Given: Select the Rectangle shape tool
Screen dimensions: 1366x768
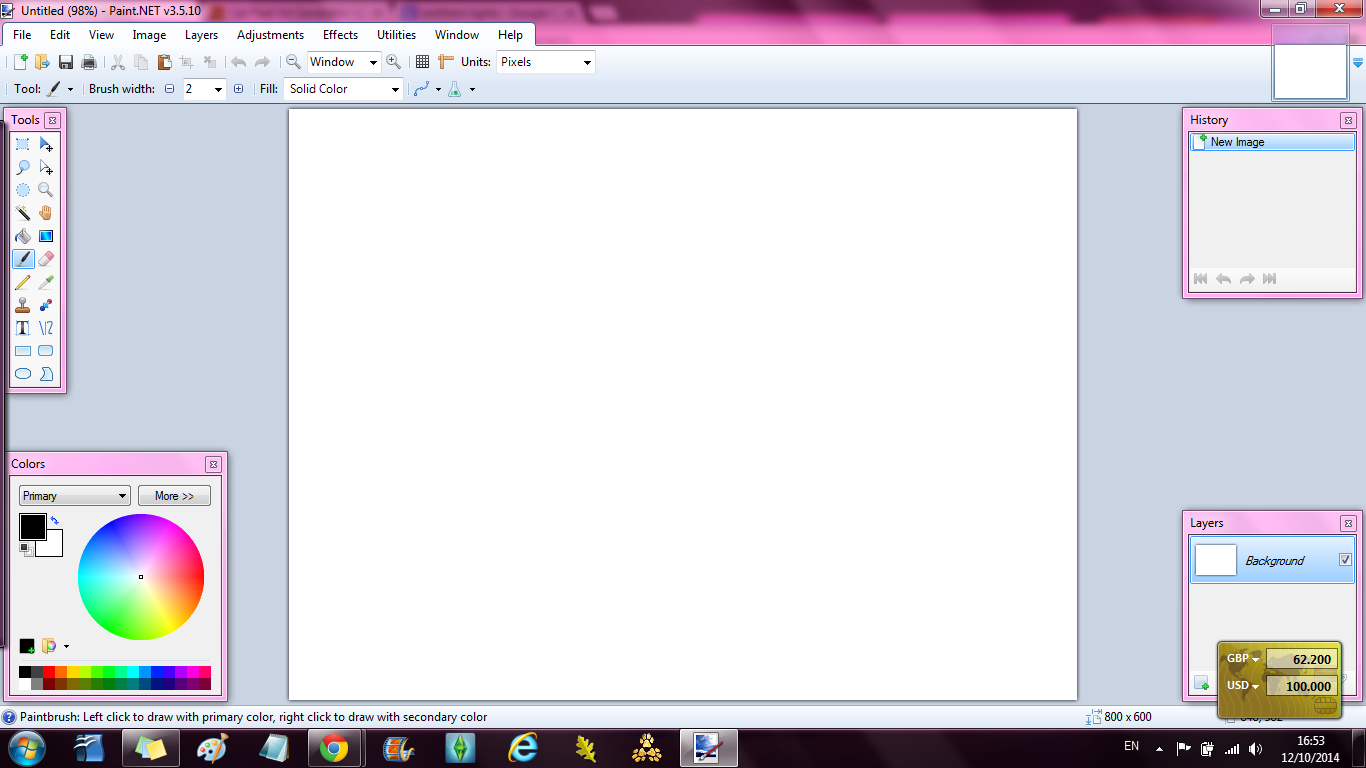Looking at the screenshot, I should pyautogui.click(x=22, y=351).
